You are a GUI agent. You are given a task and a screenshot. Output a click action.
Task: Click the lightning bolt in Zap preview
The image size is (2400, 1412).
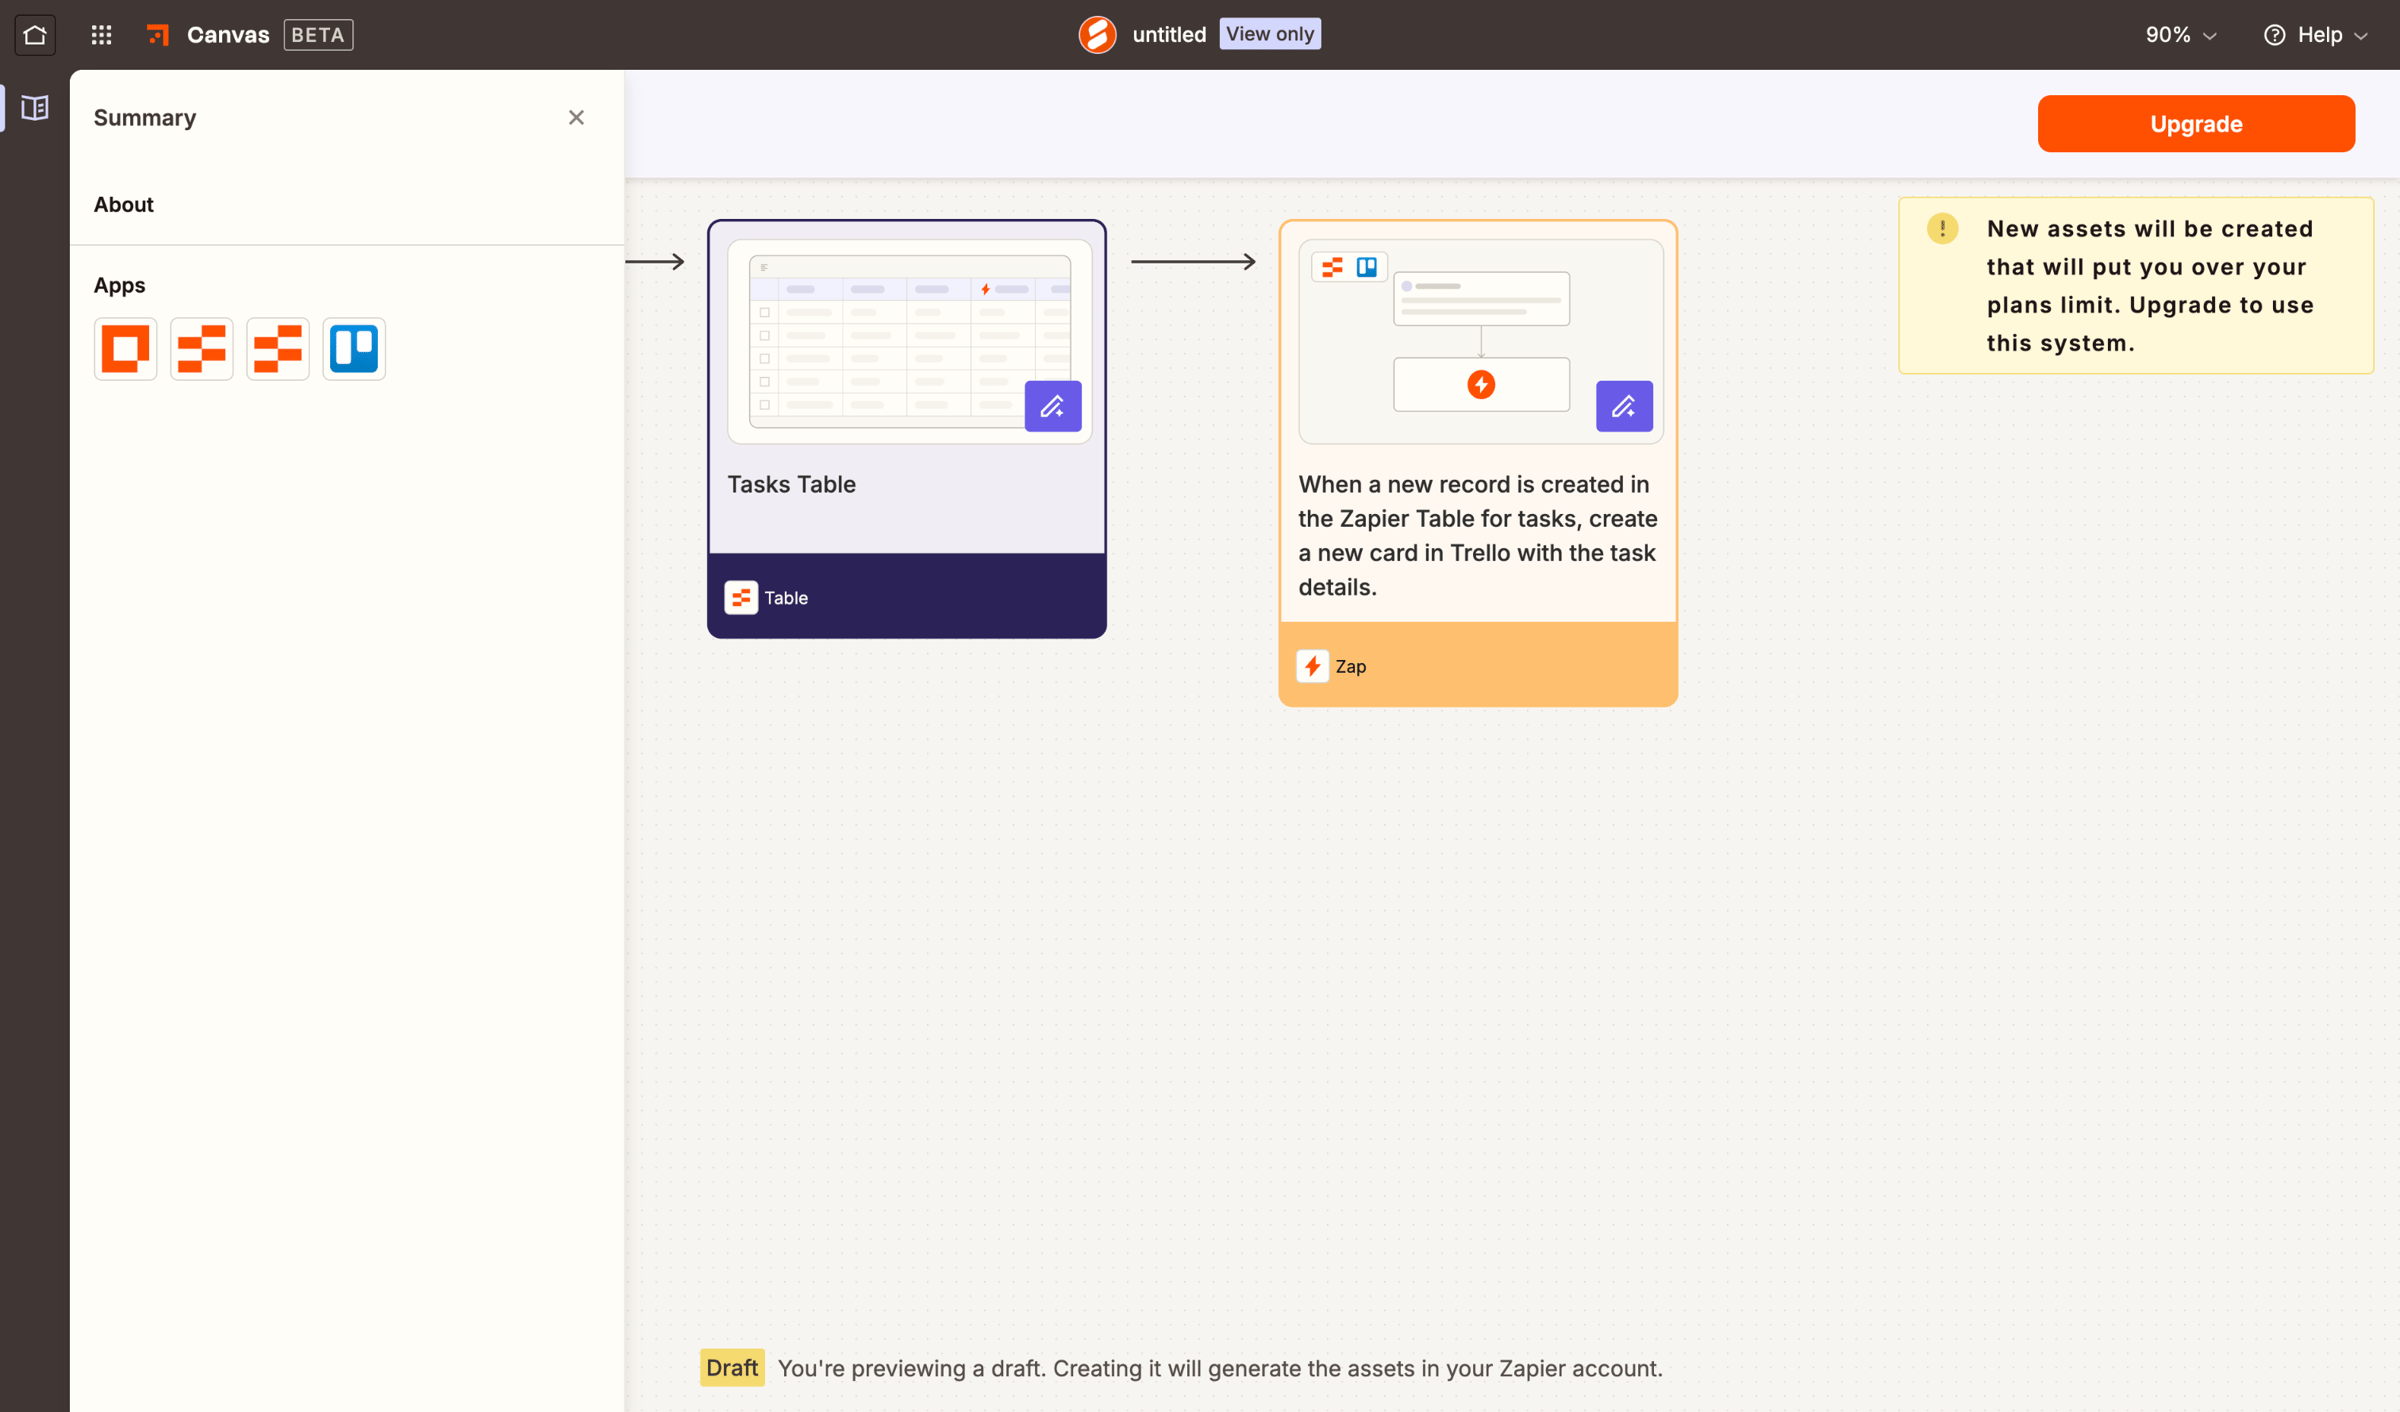1481,385
